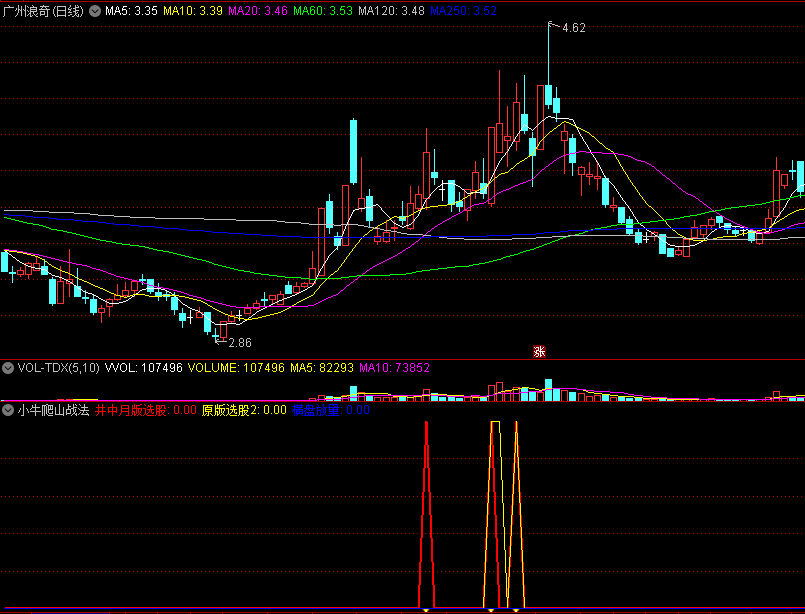Click the green MA60: 3.53 label
Viewport: 805px width, 614px height.
pyautogui.click(x=323, y=11)
